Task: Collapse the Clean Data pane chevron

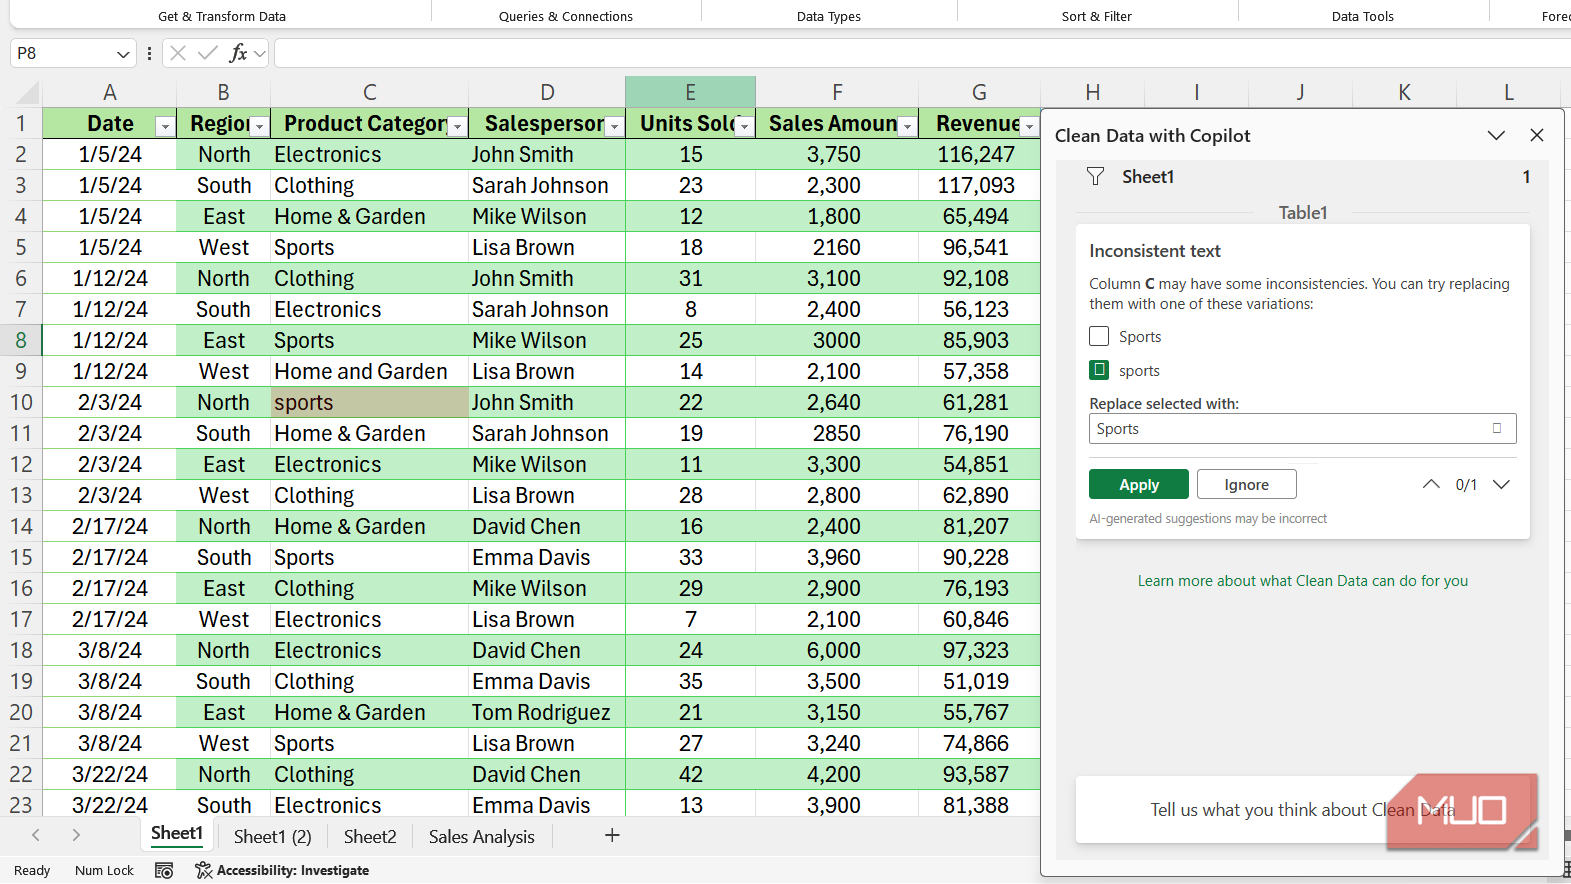Action: [1496, 135]
